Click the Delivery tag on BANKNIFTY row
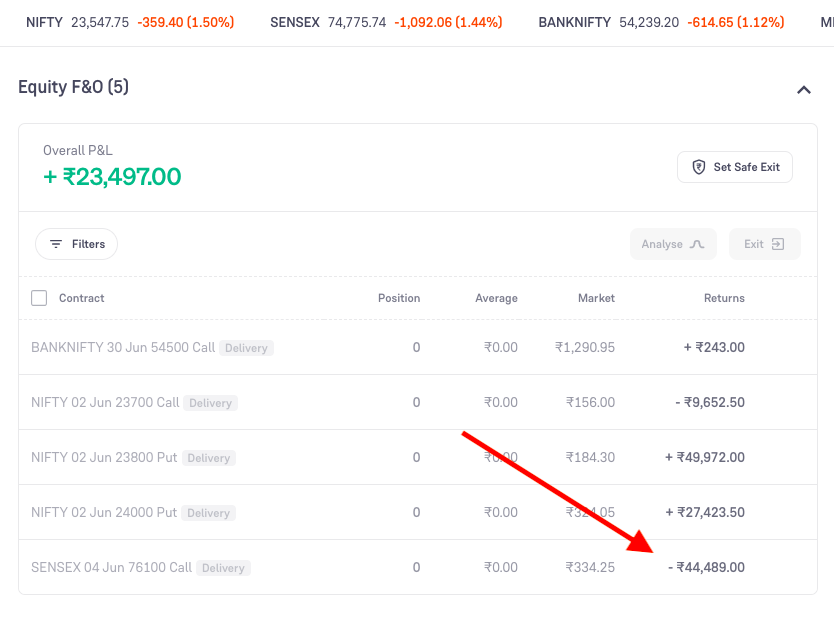Viewport: 834px width, 622px height. [246, 348]
